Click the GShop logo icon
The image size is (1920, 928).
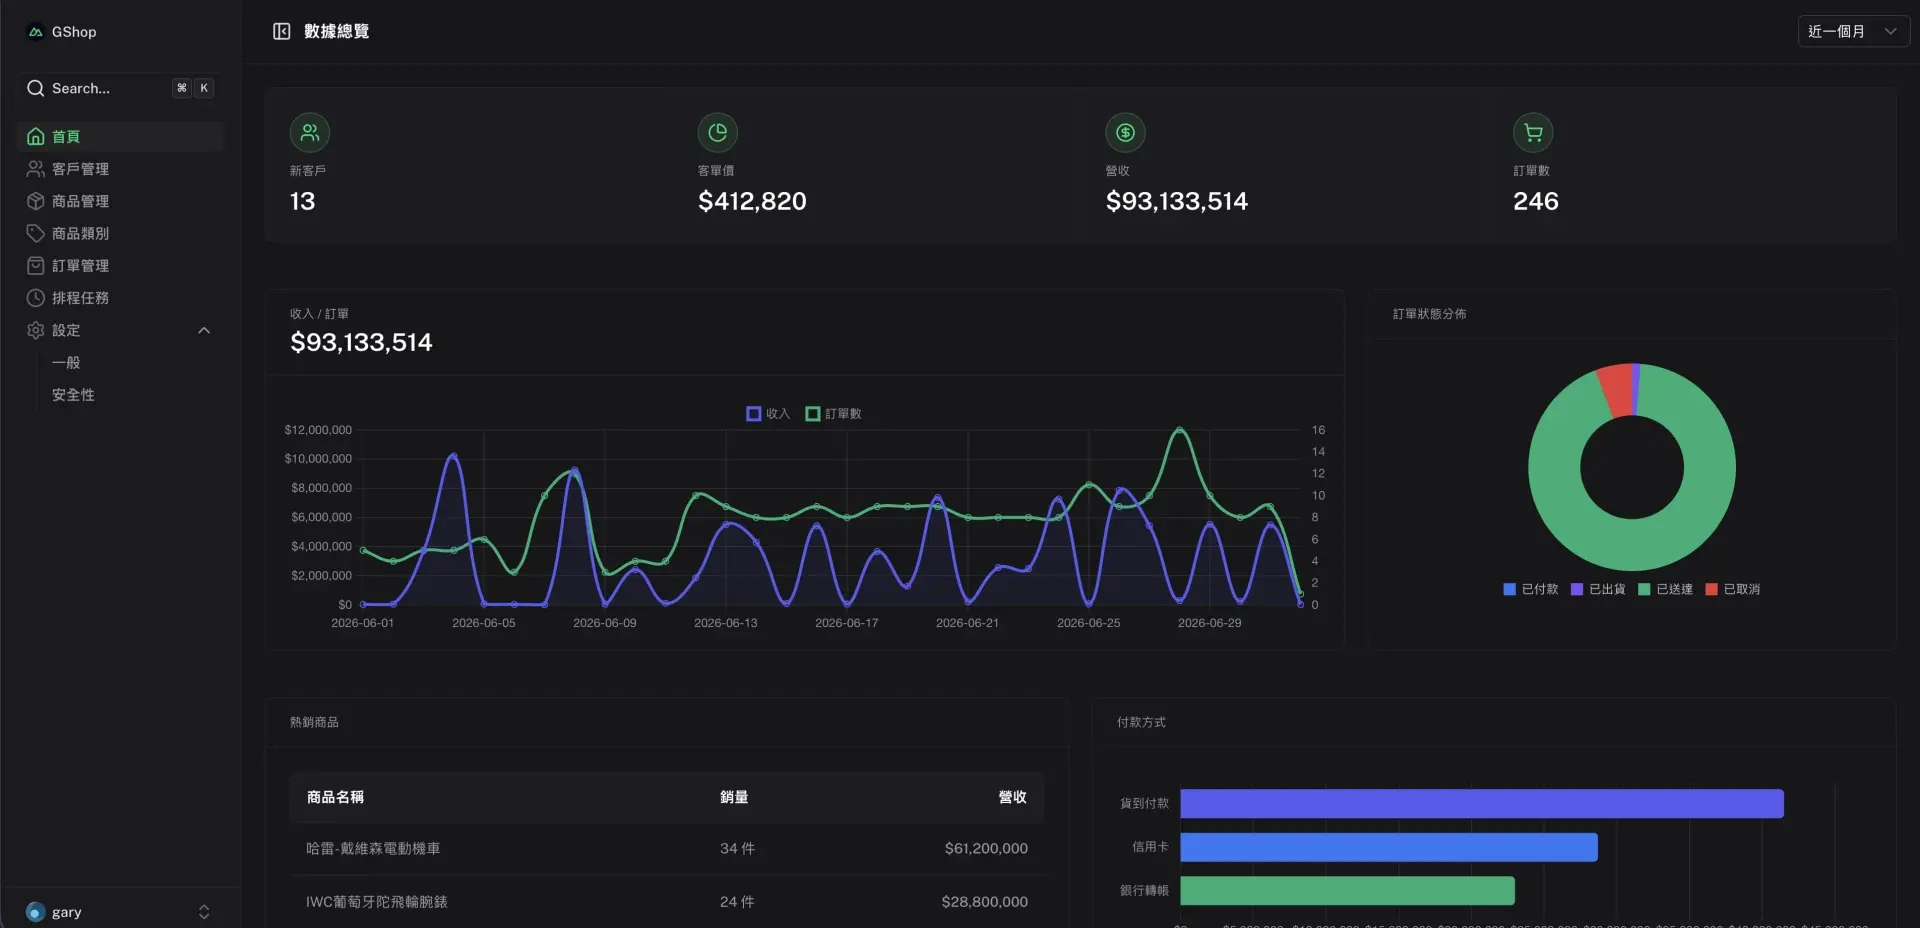pyautogui.click(x=36, y=32)
